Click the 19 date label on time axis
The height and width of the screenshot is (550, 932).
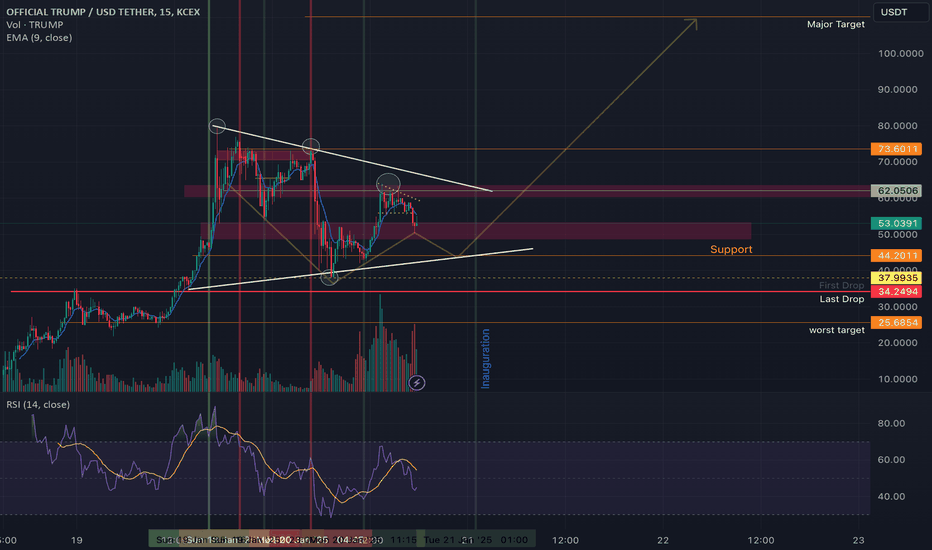(x=76, y=540)
